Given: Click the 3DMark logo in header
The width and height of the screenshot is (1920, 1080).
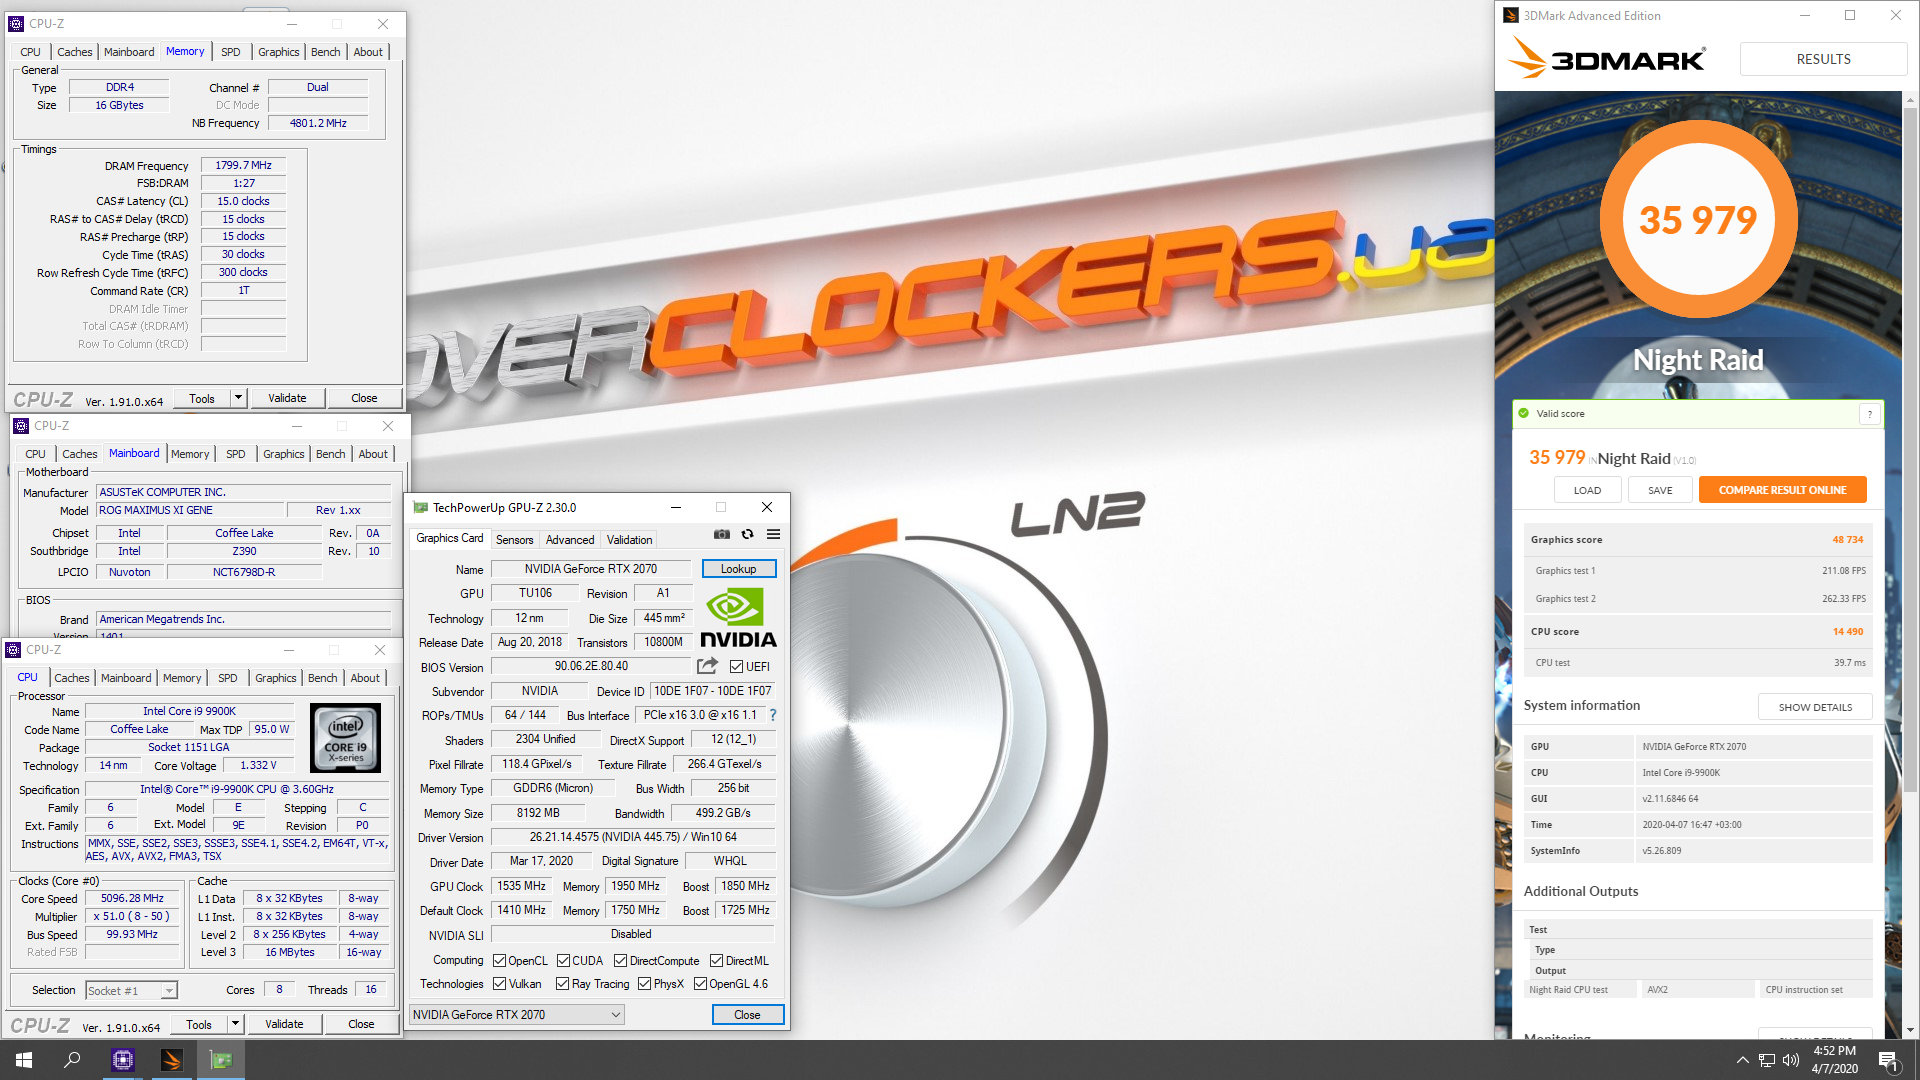Looking at the screenshot, I should tap(1607, 58).
